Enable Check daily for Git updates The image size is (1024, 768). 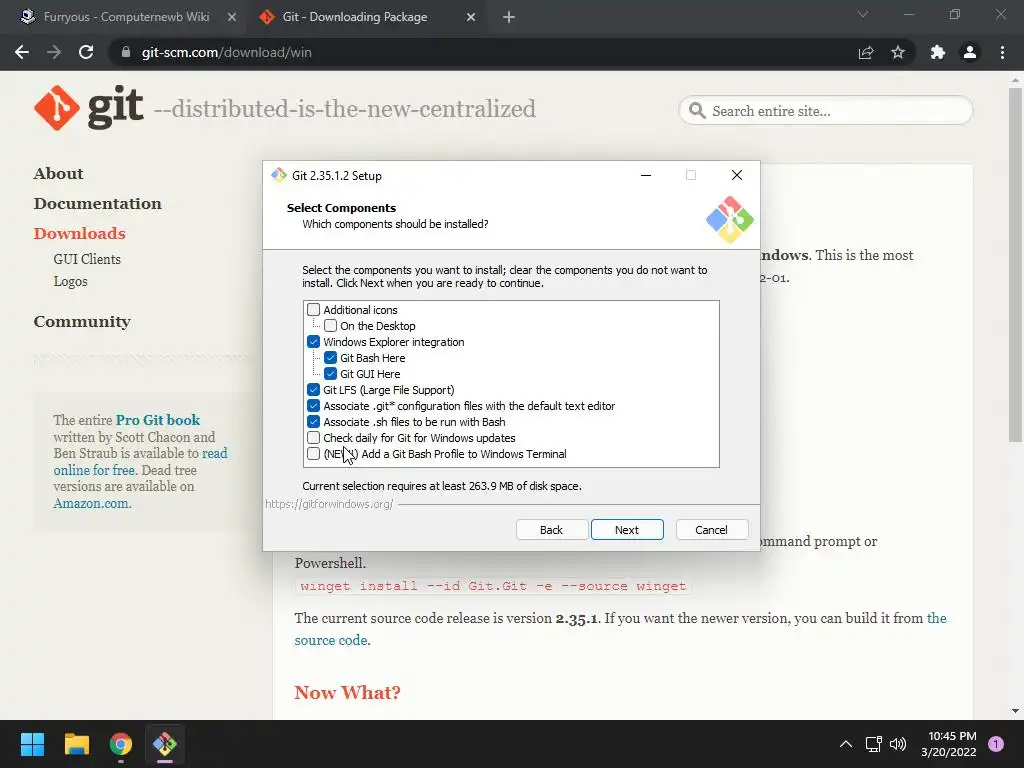(313, 438)
